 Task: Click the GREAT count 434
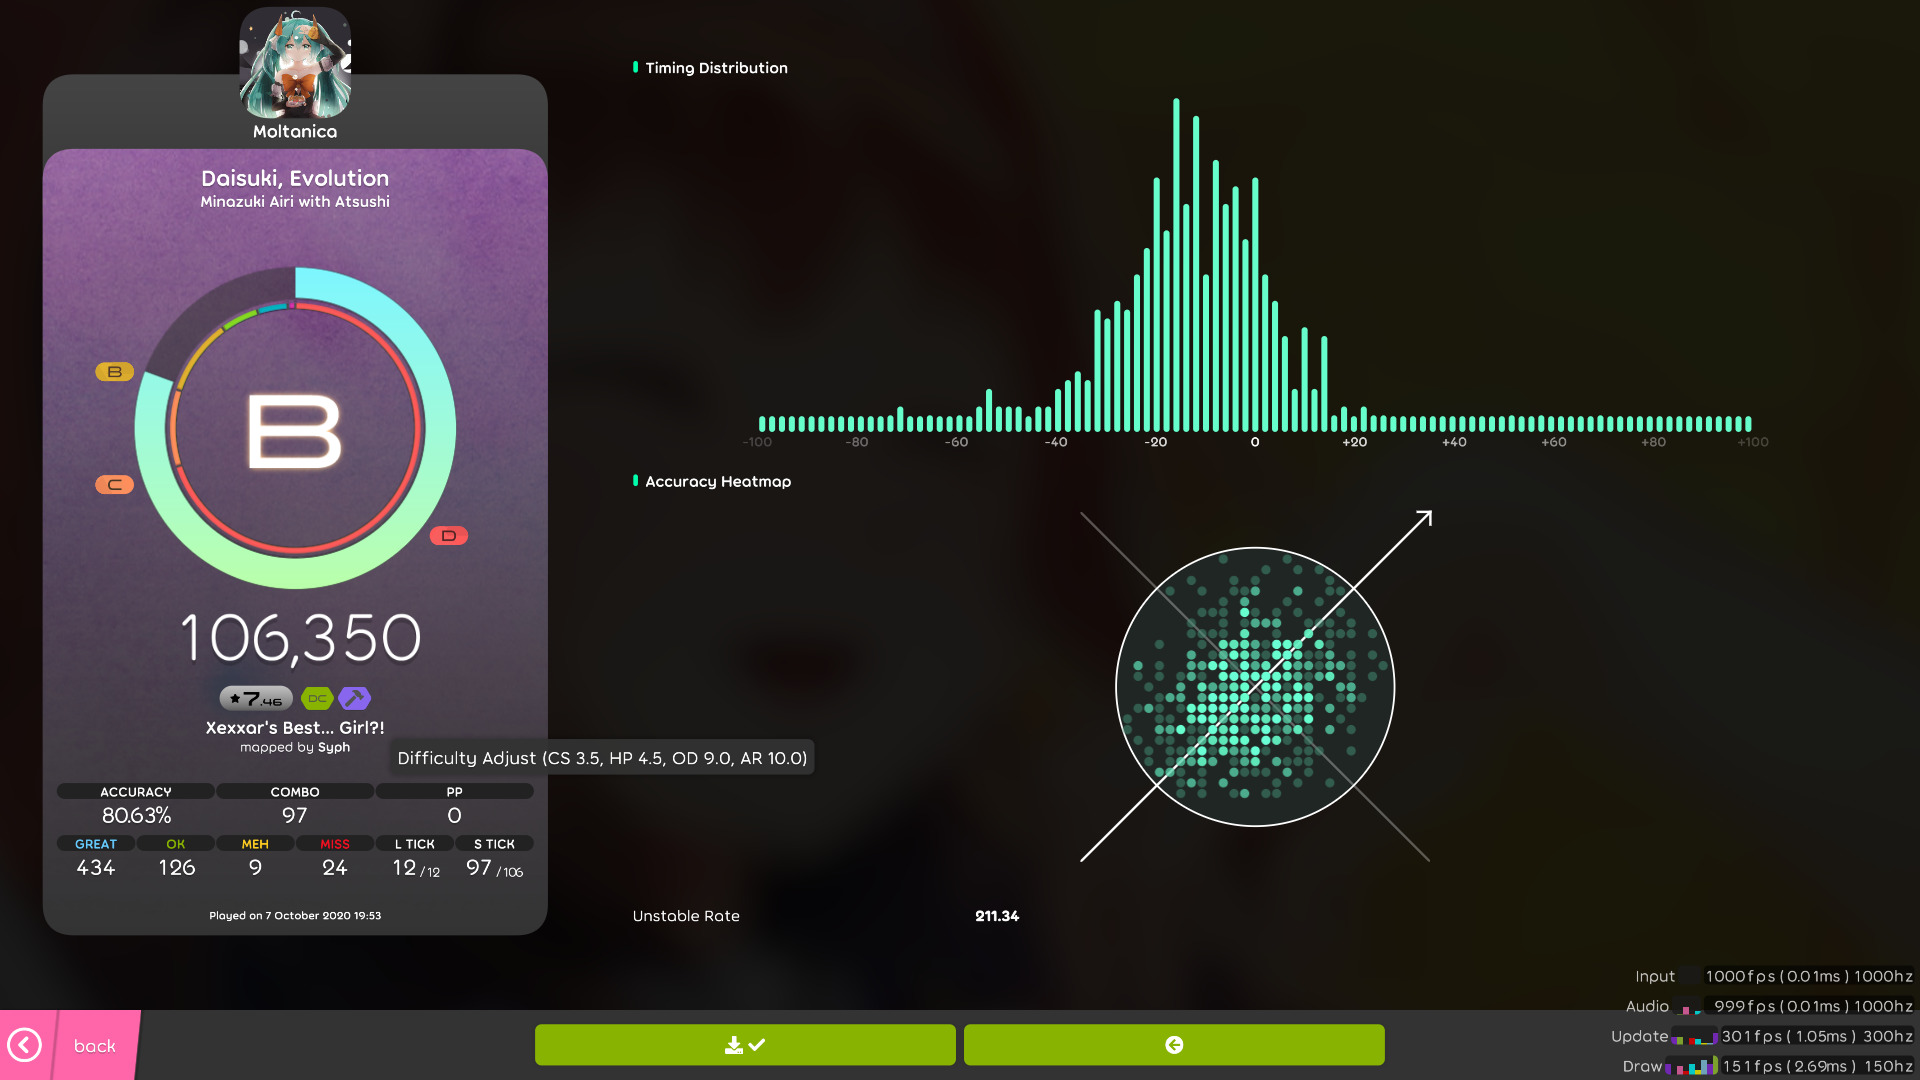tap(96, 868)
